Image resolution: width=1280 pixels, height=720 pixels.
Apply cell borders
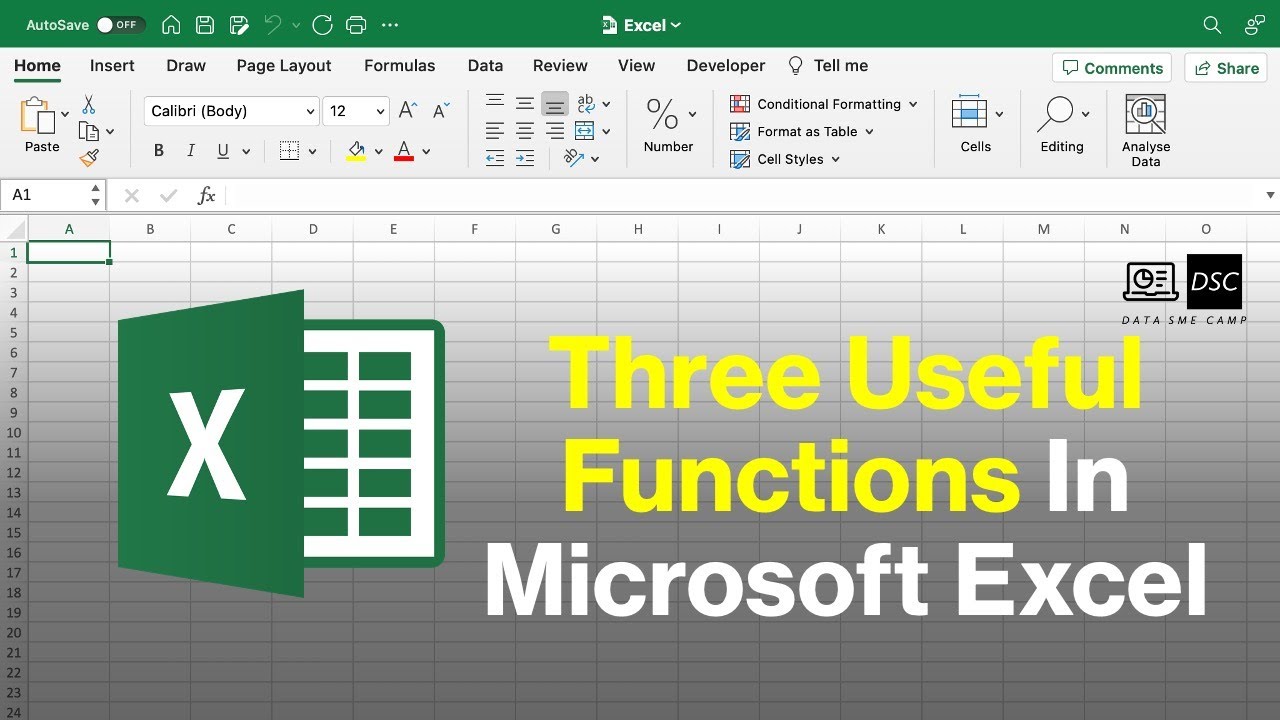click(x=290, y=151)
